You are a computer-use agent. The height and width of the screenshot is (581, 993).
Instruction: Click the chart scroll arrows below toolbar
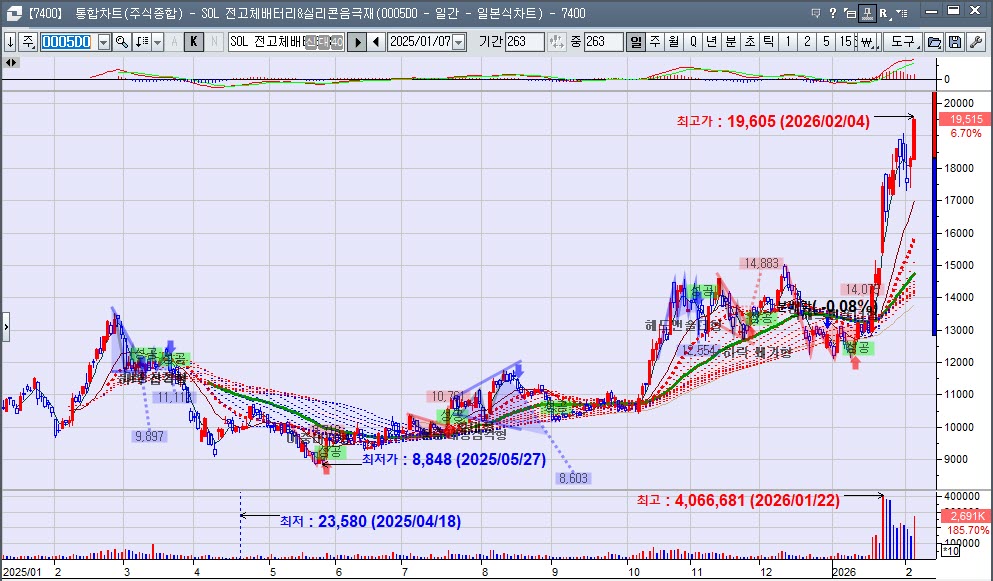(x=12, y=62)
